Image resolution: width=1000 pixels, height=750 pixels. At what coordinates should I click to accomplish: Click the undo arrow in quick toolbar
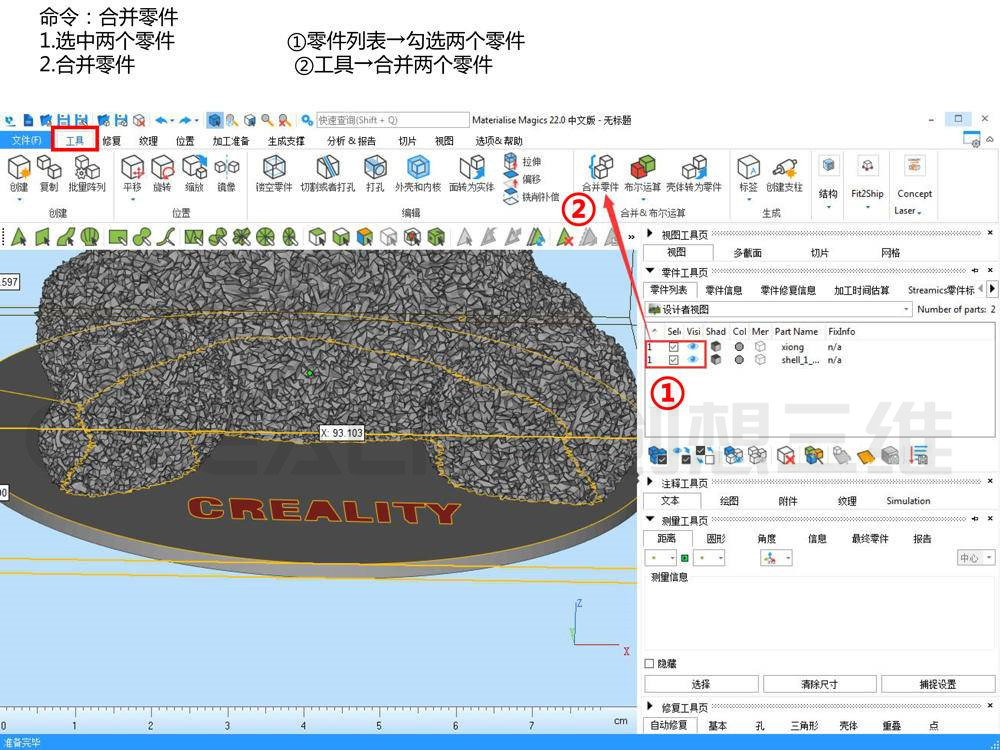(x=161, y=120)
